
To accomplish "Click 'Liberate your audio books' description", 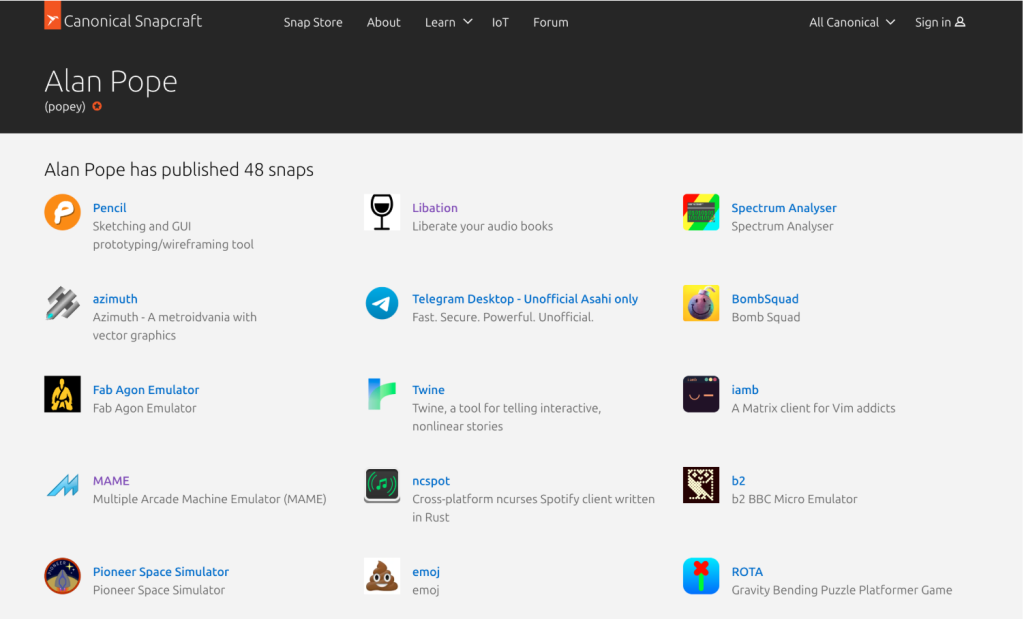I will (x=483, y=226).
